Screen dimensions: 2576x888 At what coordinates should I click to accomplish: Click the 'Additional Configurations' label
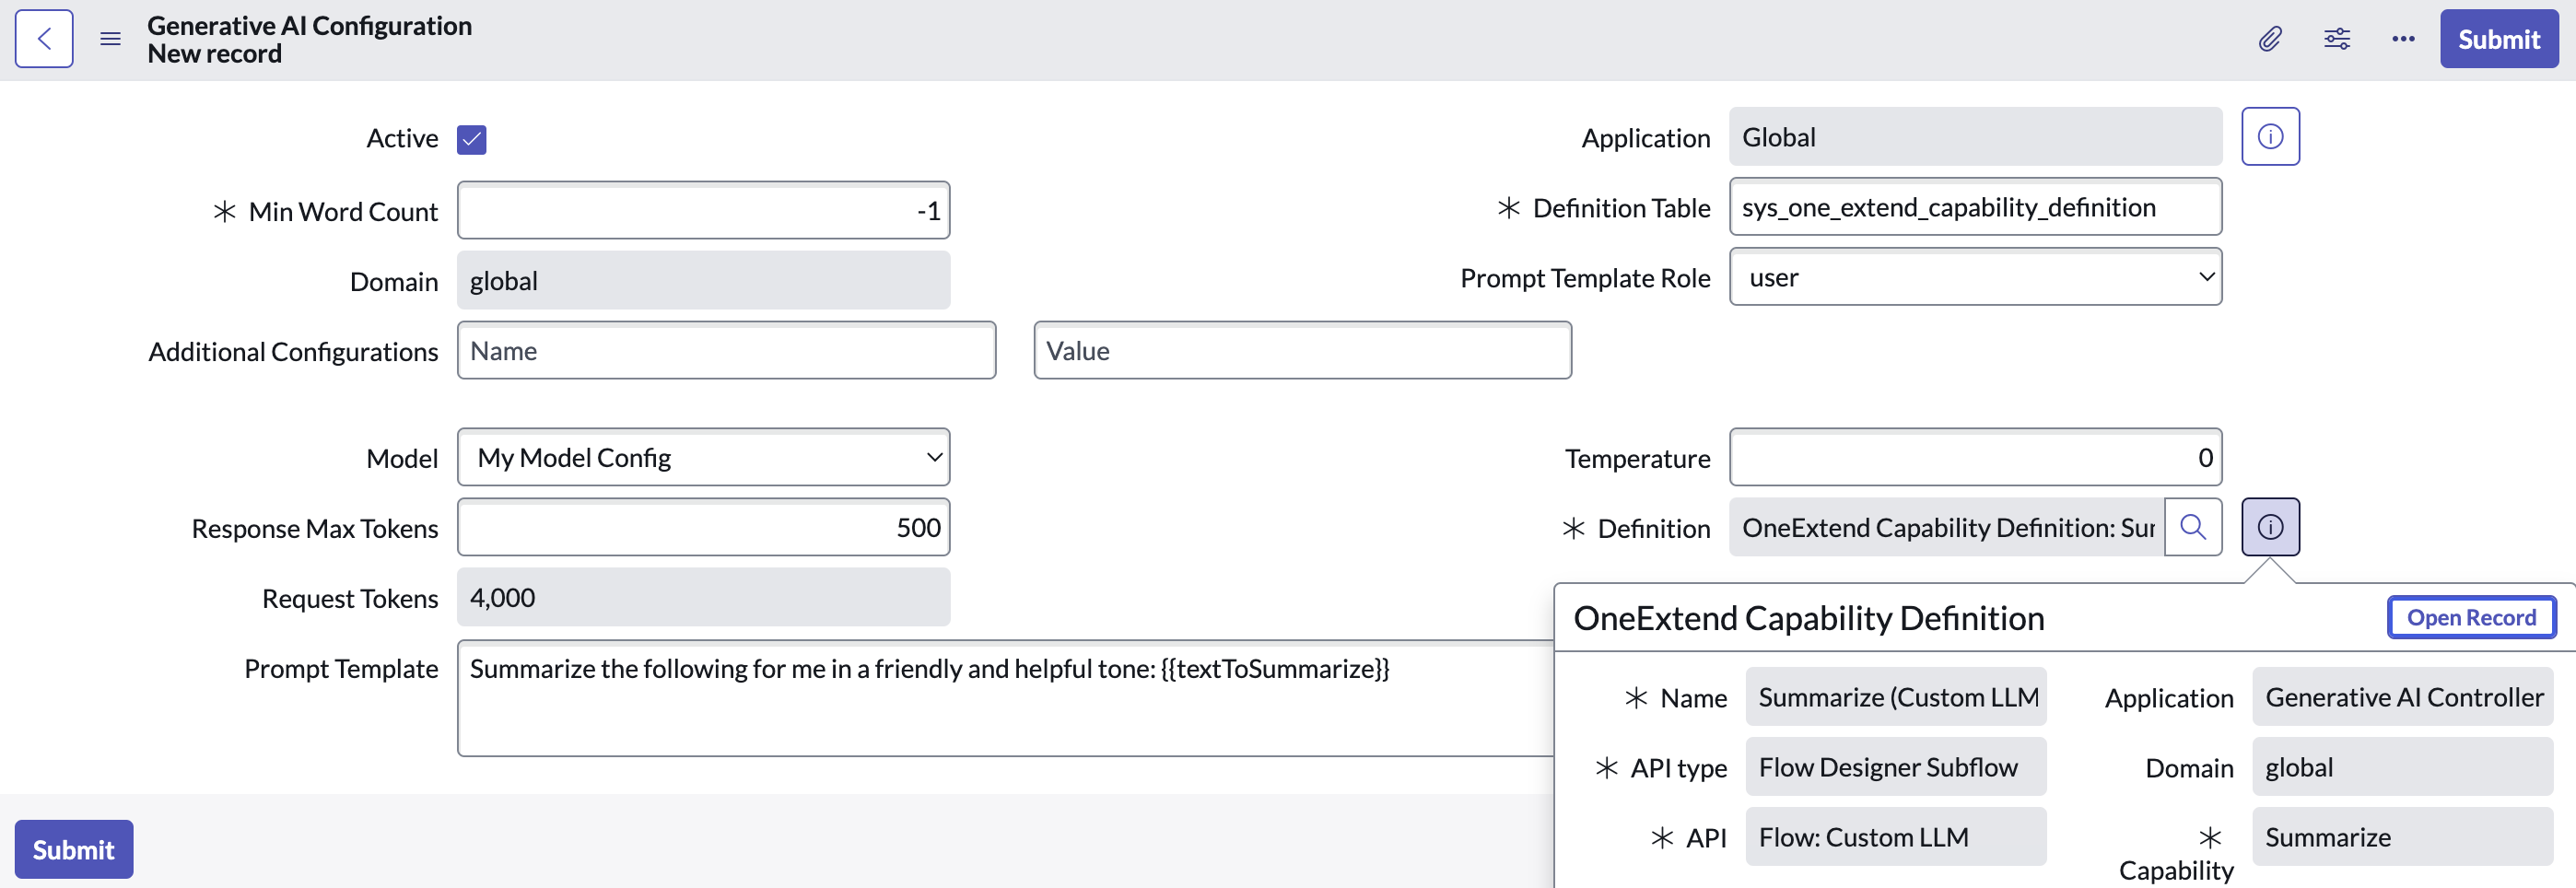coord(293,351)
